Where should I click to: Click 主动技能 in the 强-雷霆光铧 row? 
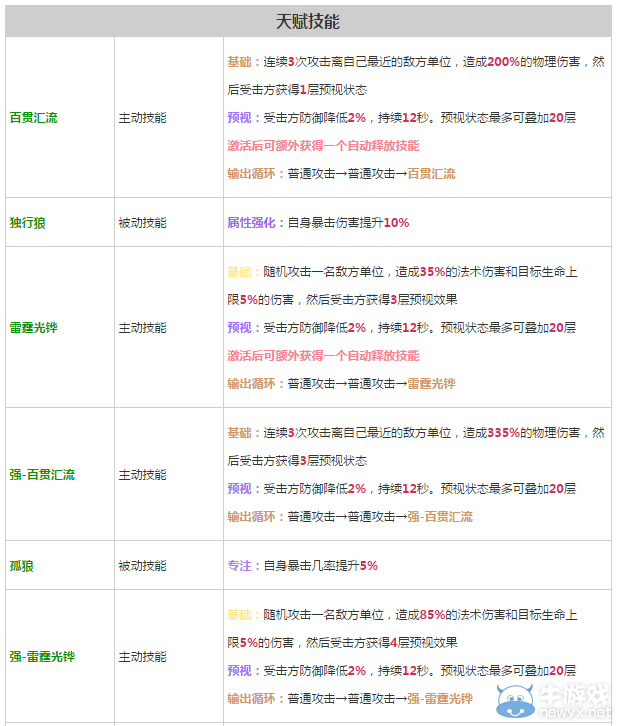point(142,657)
